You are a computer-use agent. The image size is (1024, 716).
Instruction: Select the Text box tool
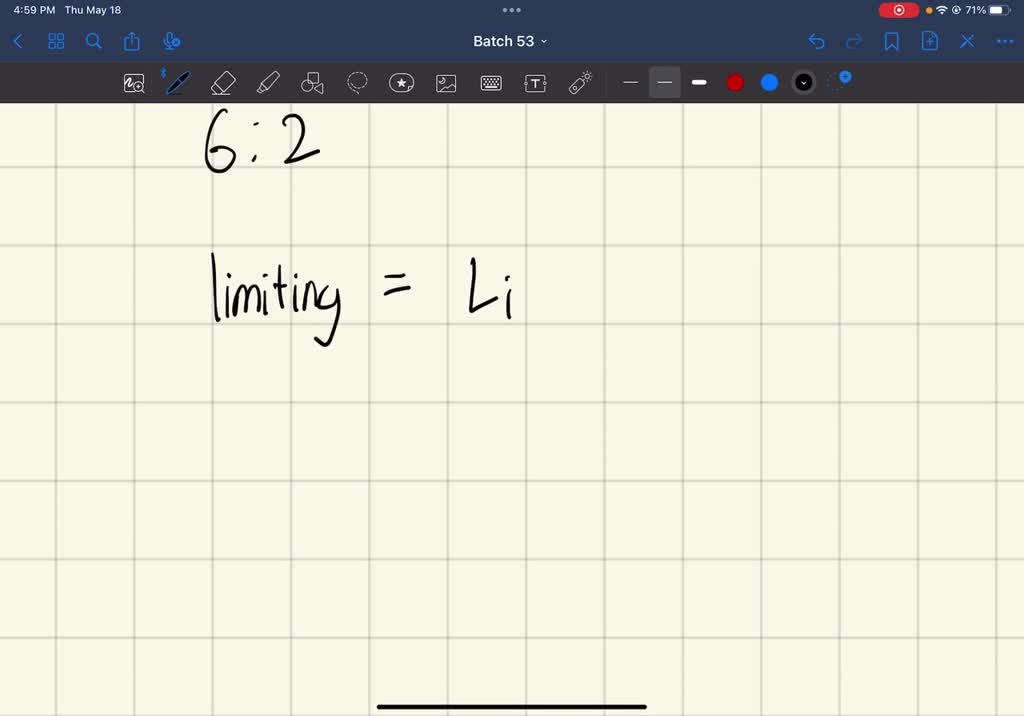[536, 83]
